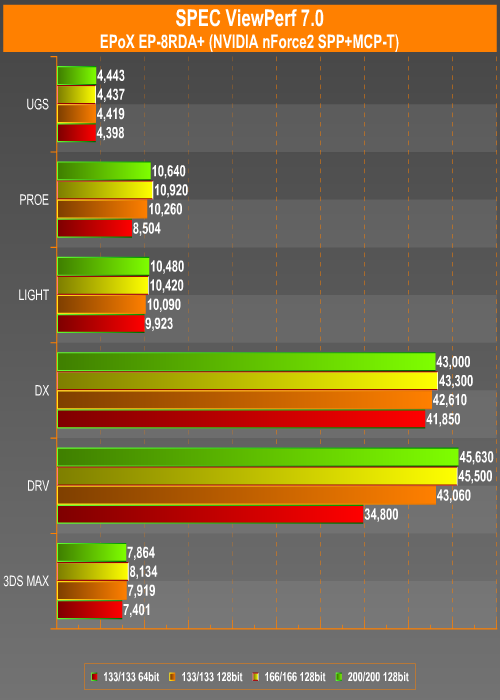Click the DRV orange bar valued 43,060
This screenshot has width=500, height=700.
click(247, 496)
